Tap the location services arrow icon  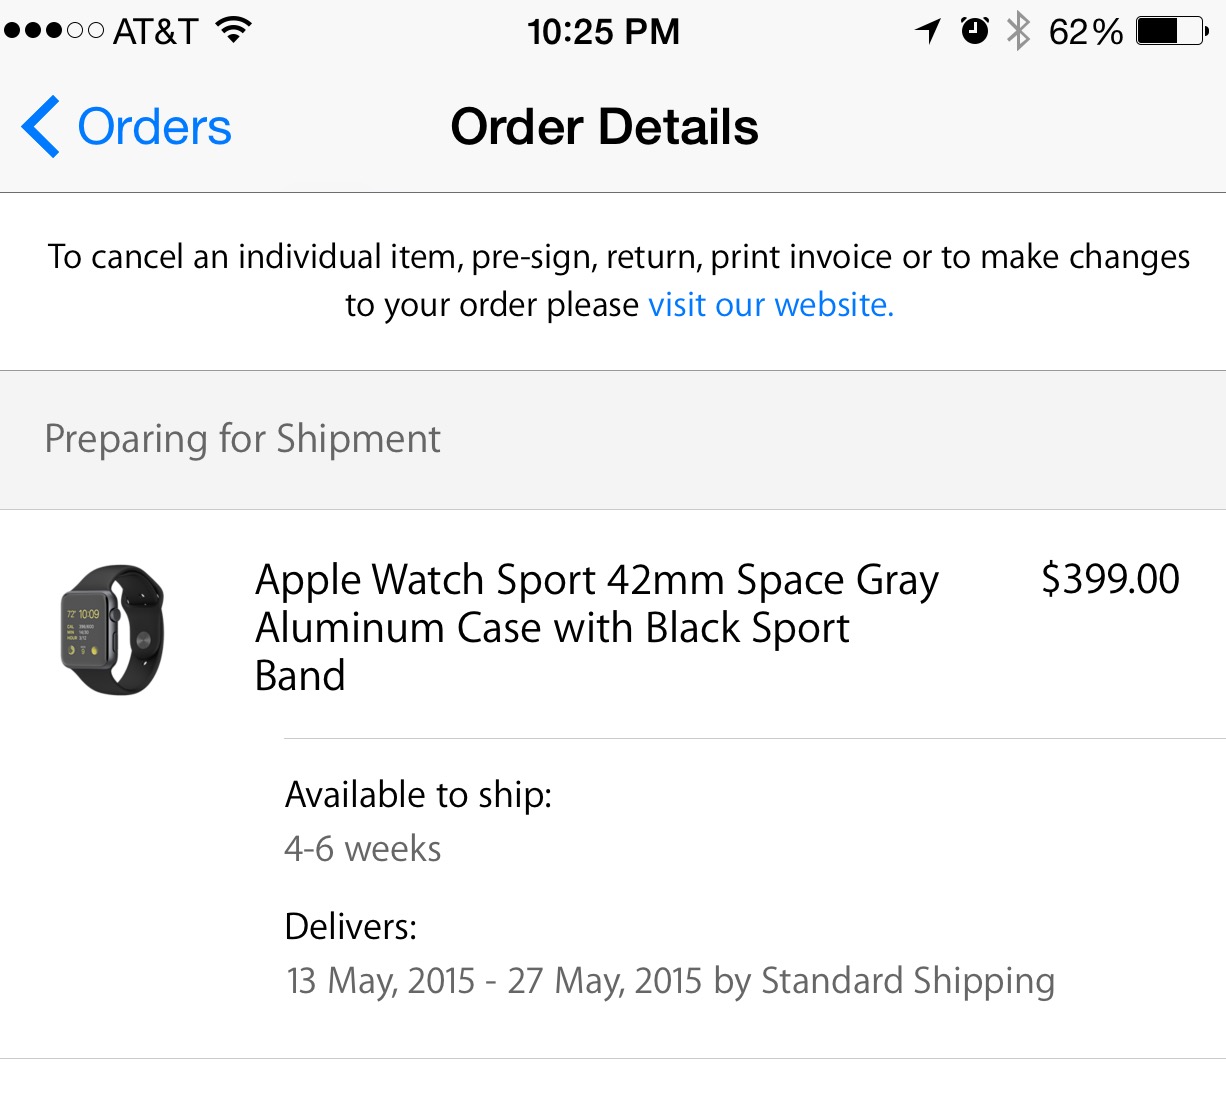pos(928,31)
